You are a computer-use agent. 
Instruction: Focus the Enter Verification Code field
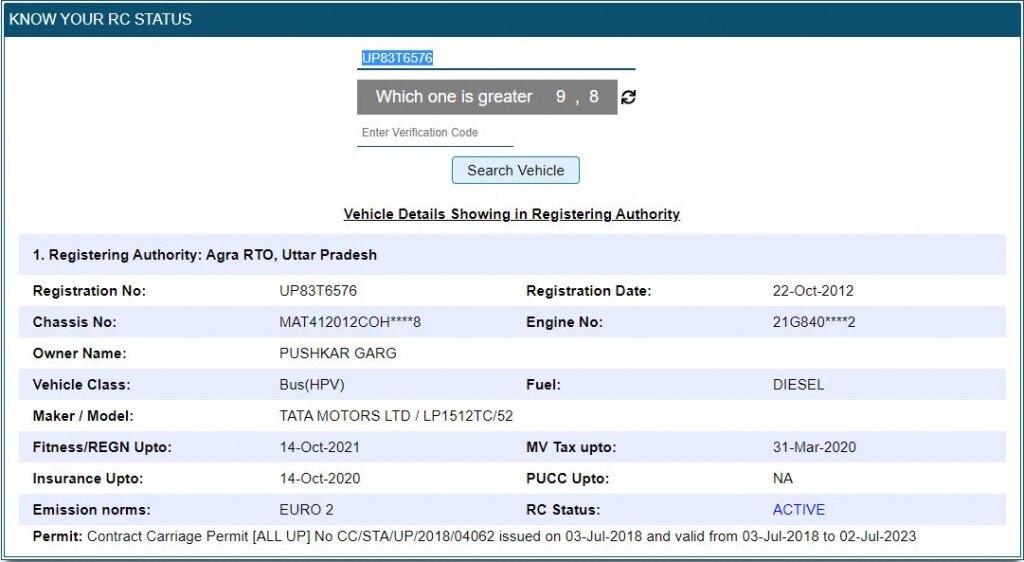(435, 133)
